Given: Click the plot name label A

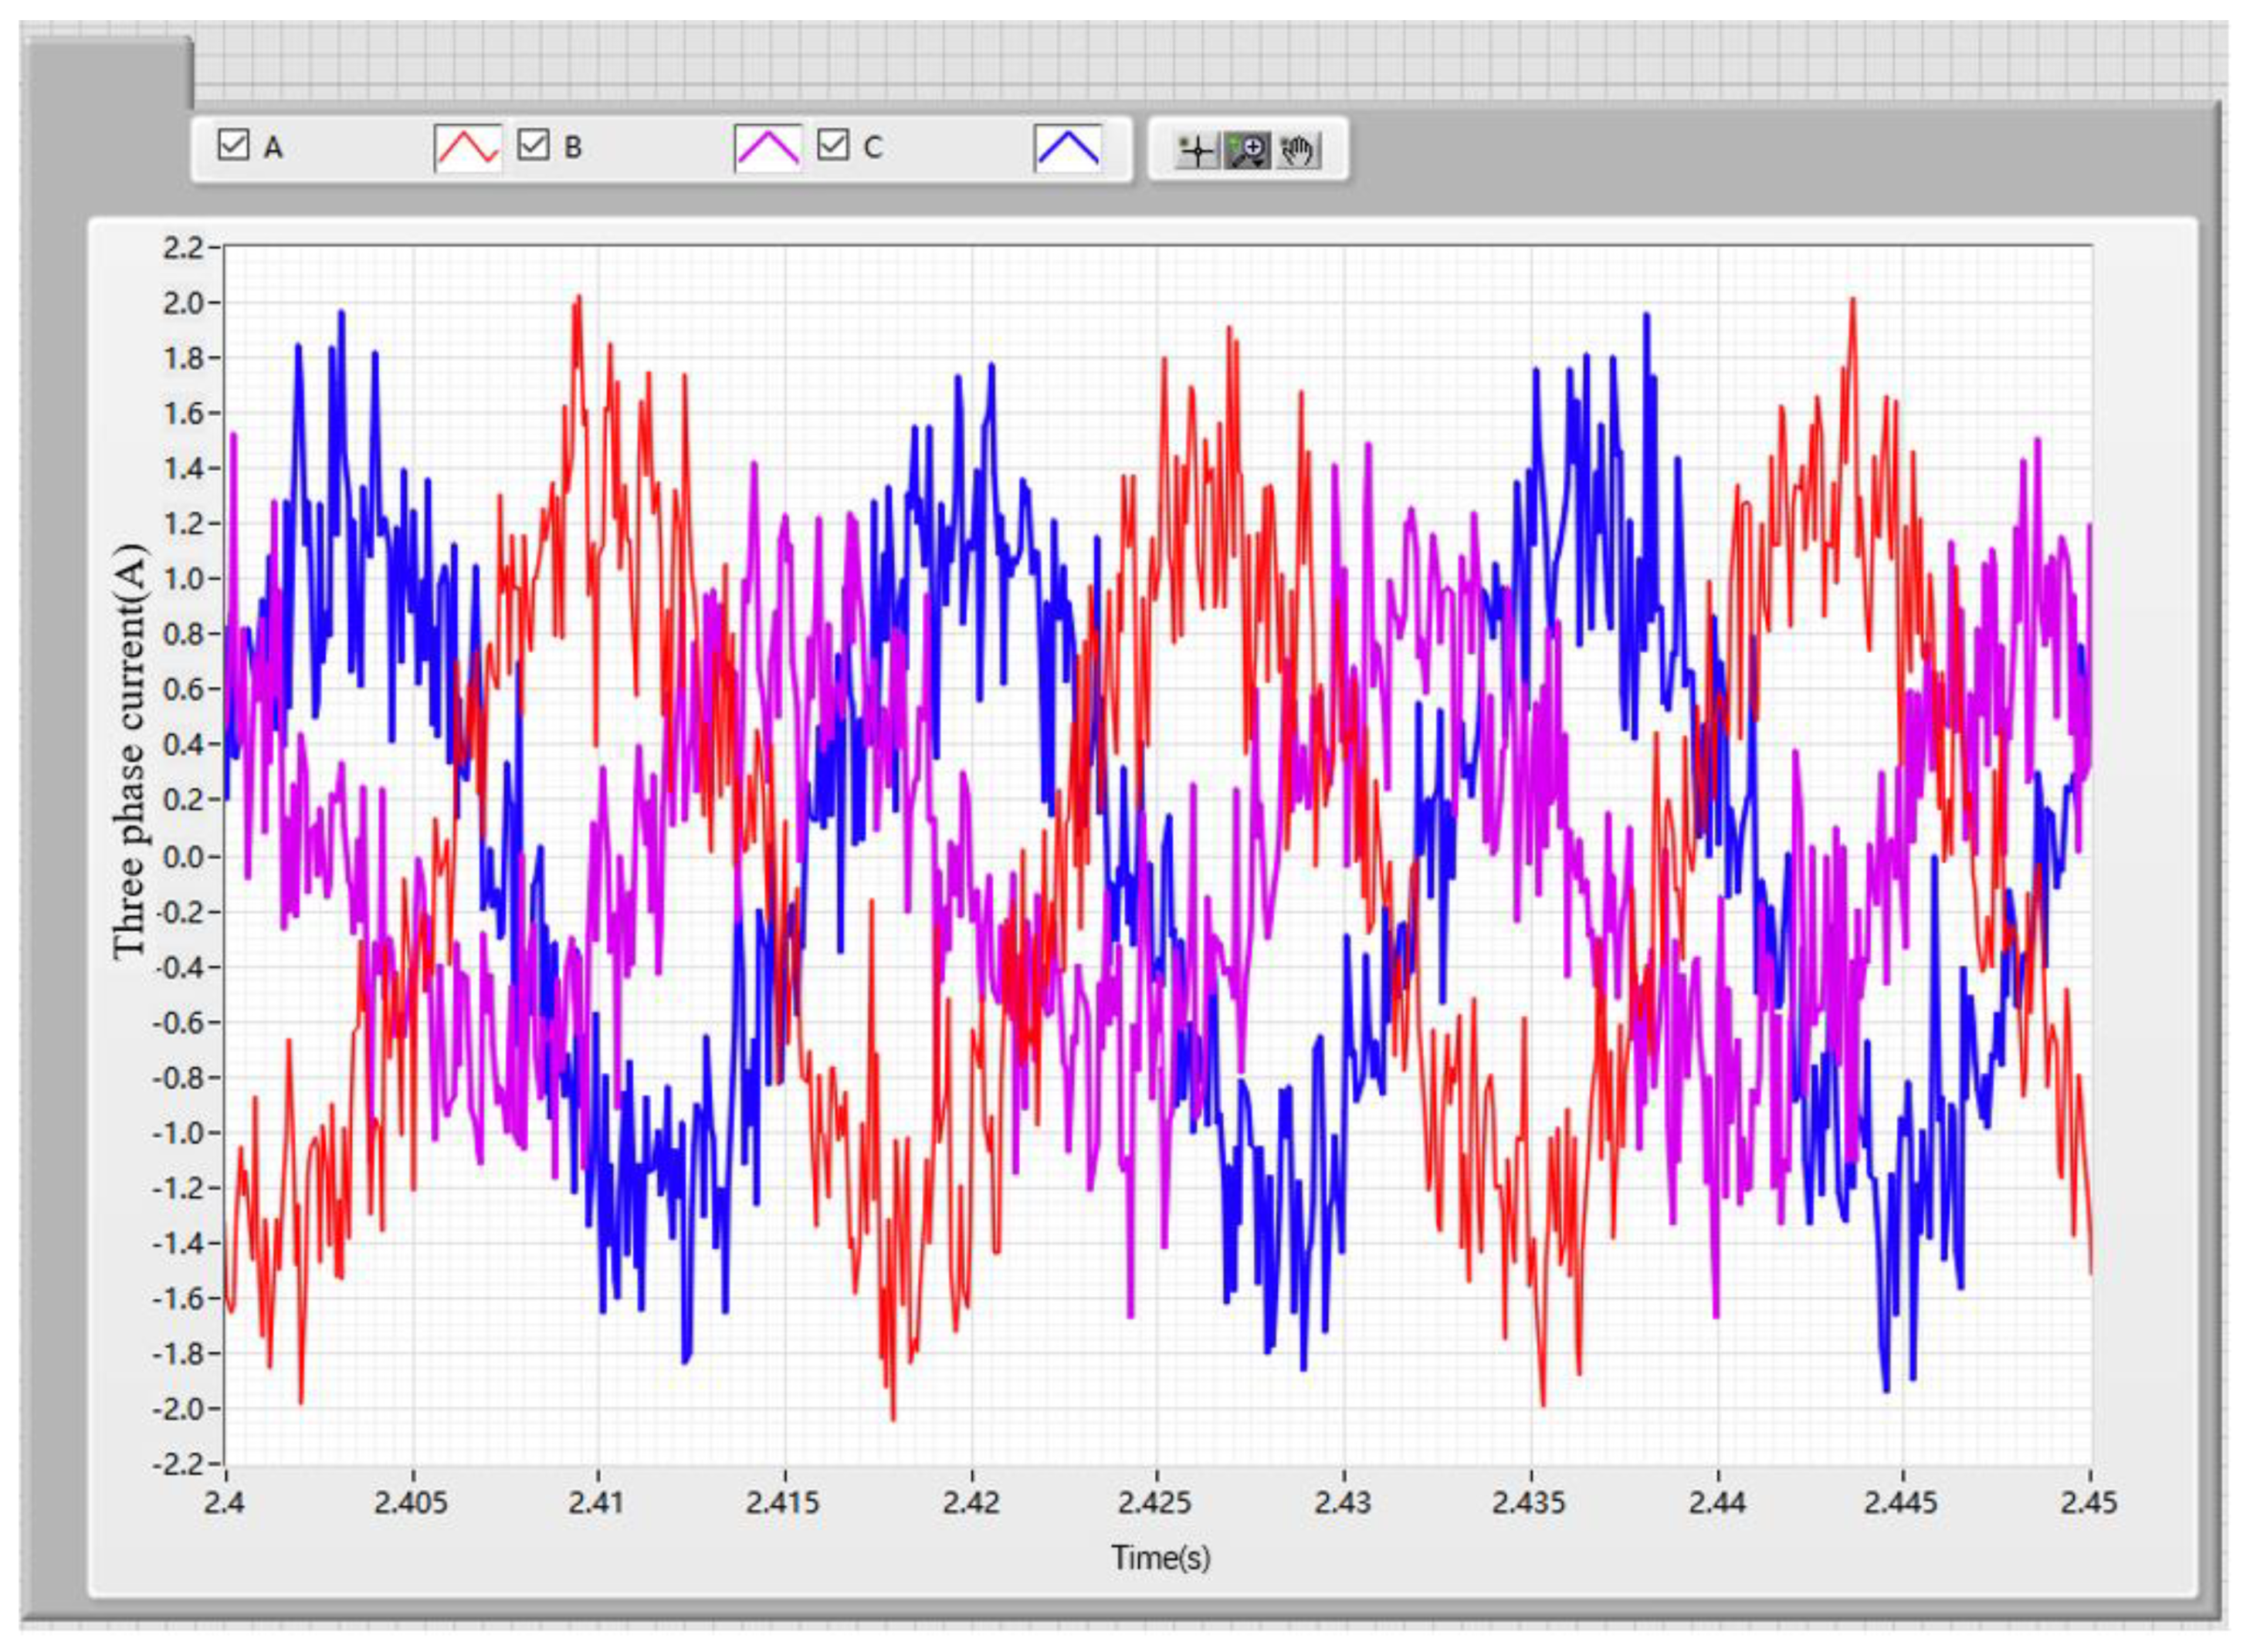Looking at the screenshot, I should point(273,148).
